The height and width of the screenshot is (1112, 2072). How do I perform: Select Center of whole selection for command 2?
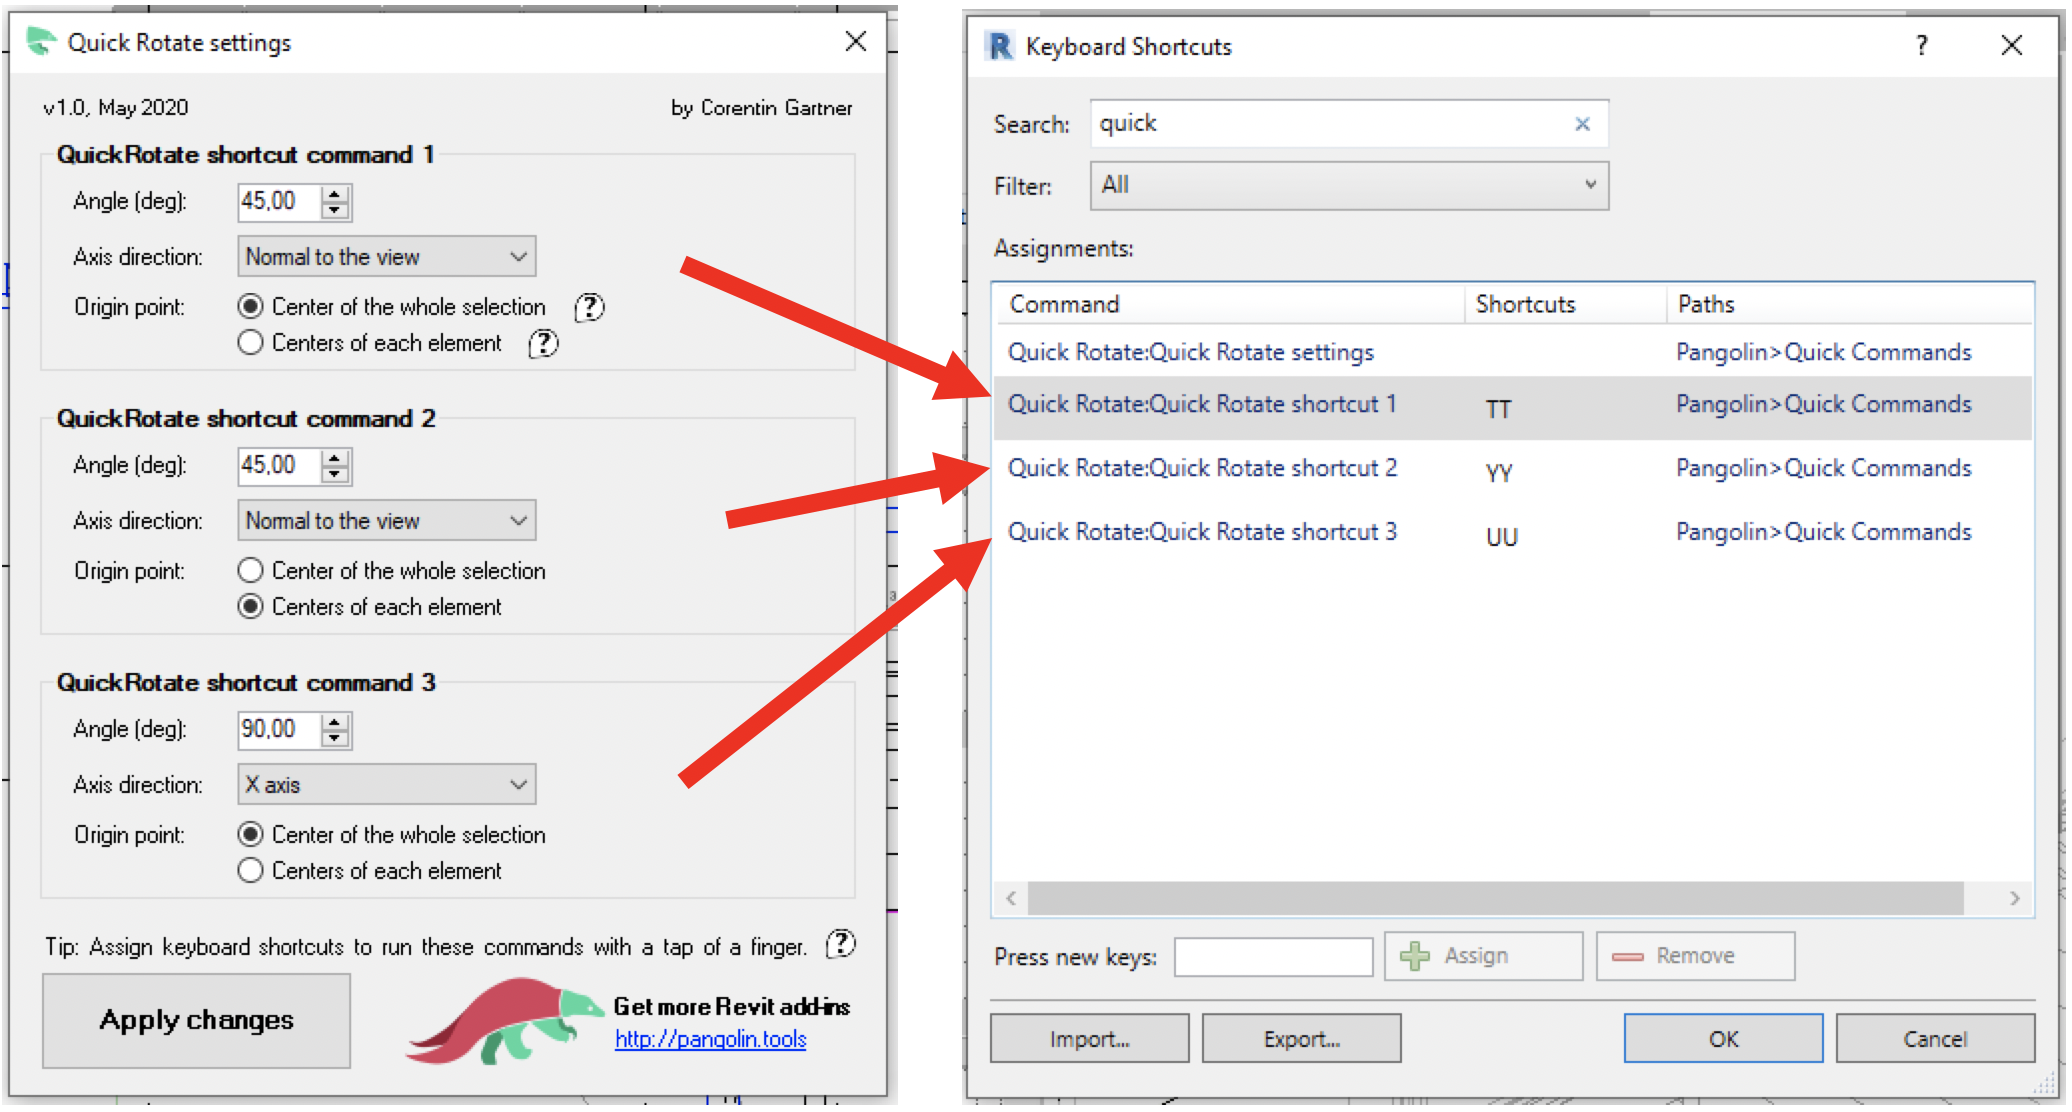(x=251, y=571)
